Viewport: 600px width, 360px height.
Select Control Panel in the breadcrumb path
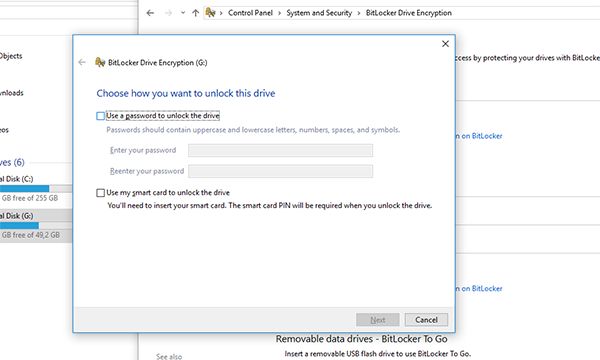coord(250,13)
